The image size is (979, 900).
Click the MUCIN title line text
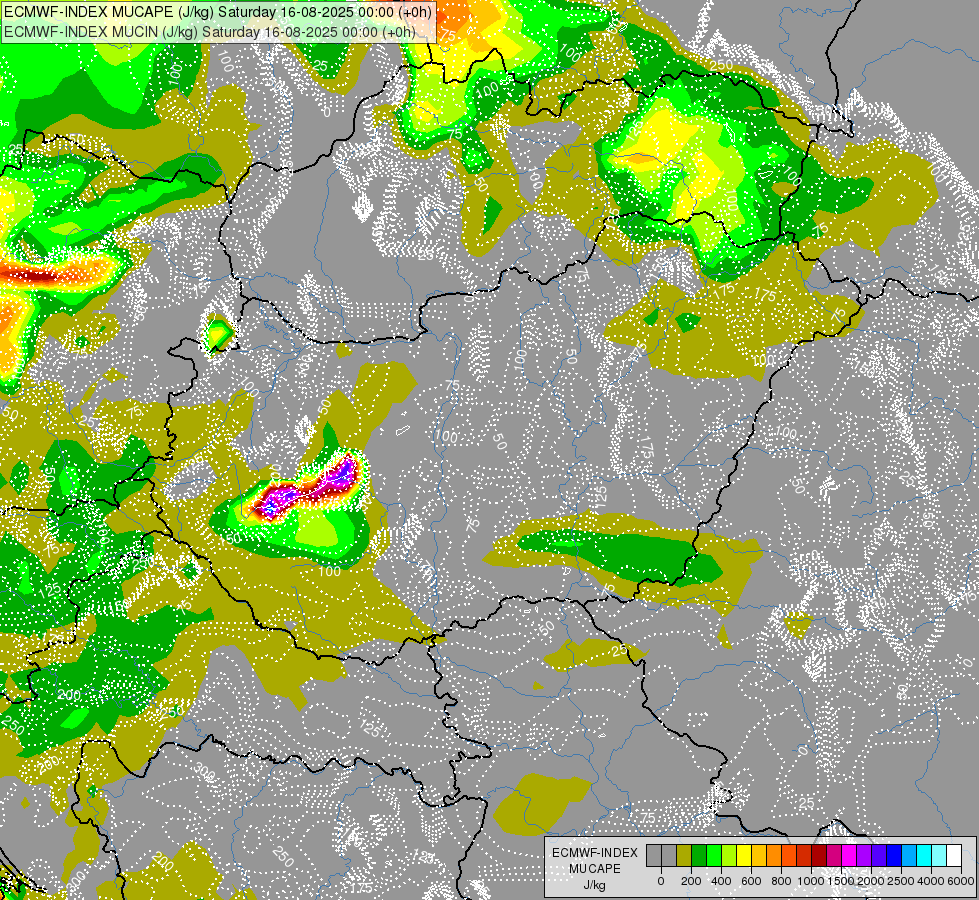[210, 32]
